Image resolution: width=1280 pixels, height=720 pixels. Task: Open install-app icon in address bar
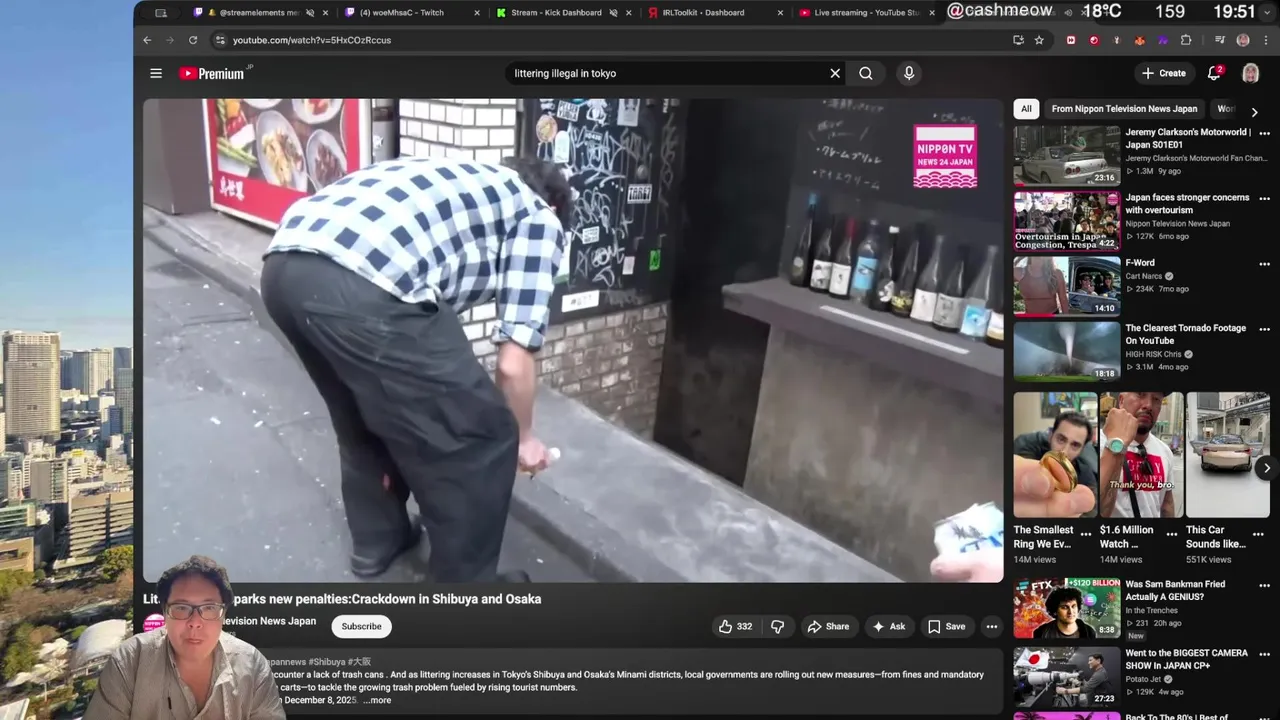(x=1018, y=40)
